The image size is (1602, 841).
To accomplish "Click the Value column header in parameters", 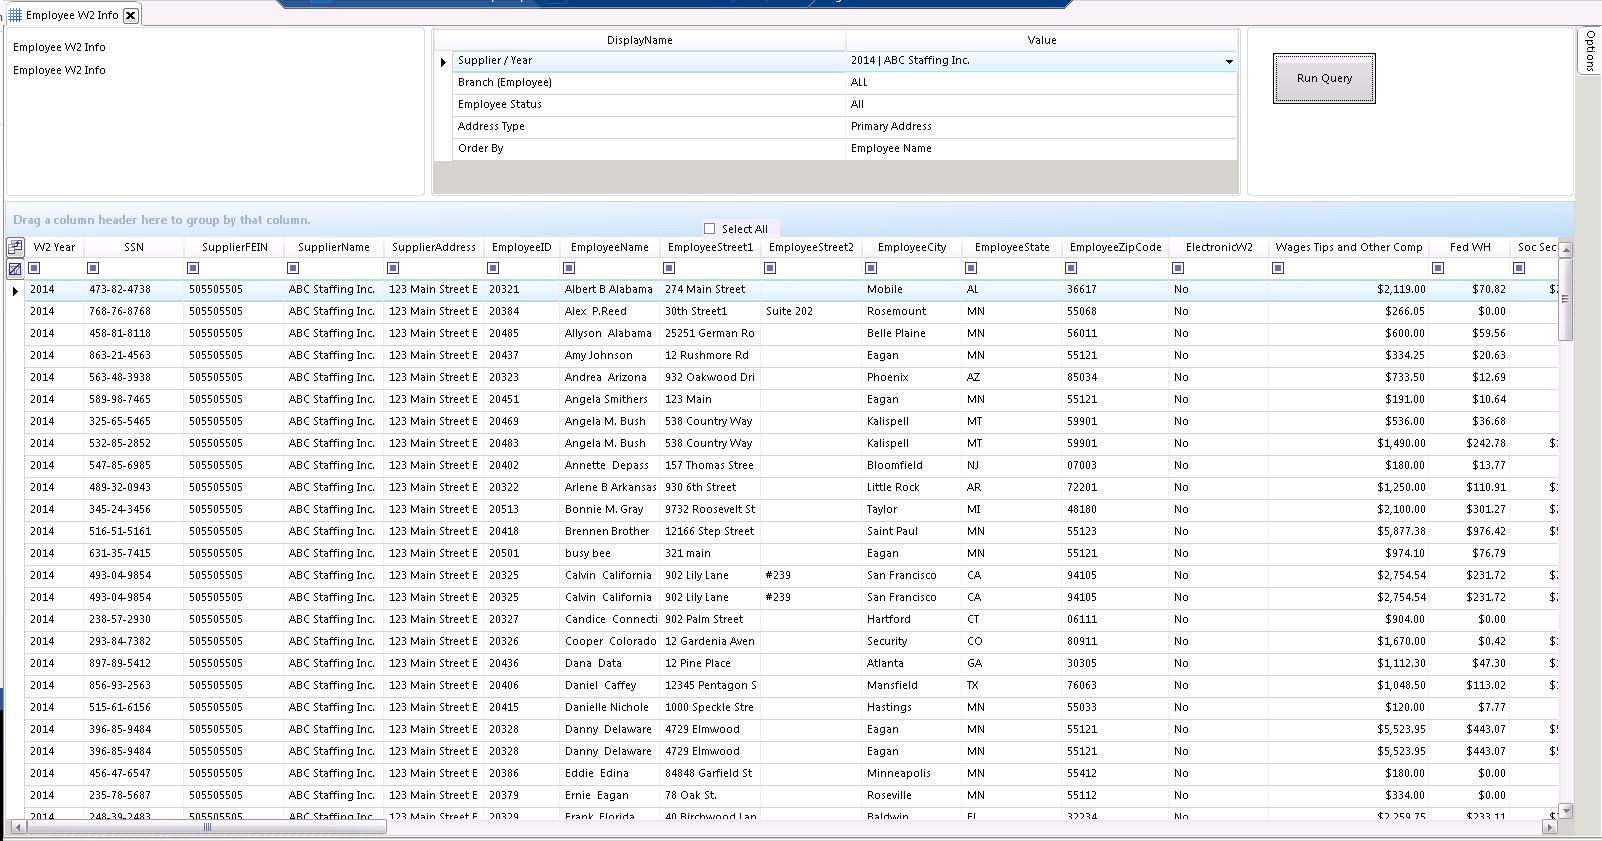I will coord(1042,40).
